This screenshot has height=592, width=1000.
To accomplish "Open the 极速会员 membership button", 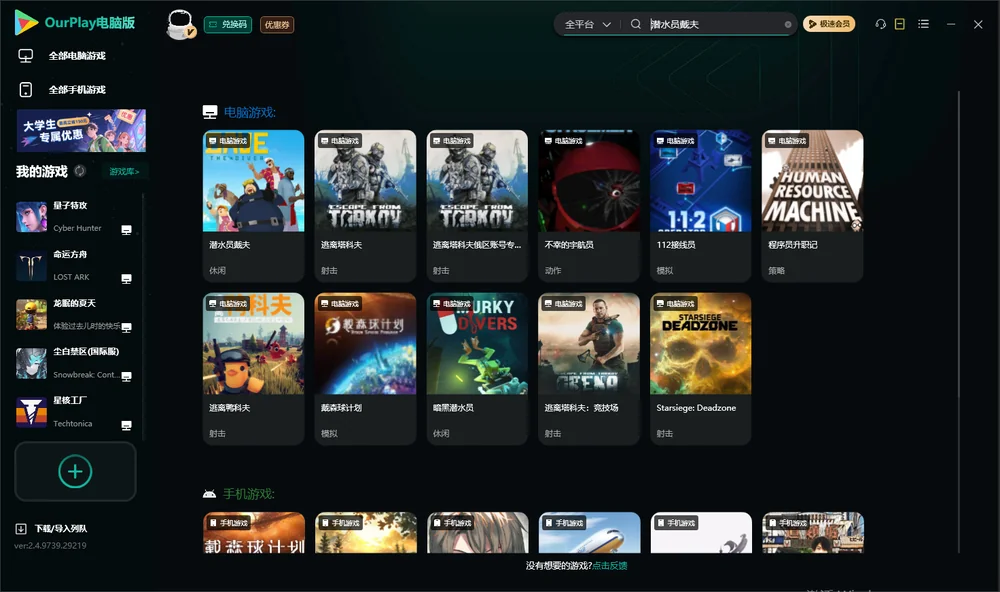I will [829, 24].
